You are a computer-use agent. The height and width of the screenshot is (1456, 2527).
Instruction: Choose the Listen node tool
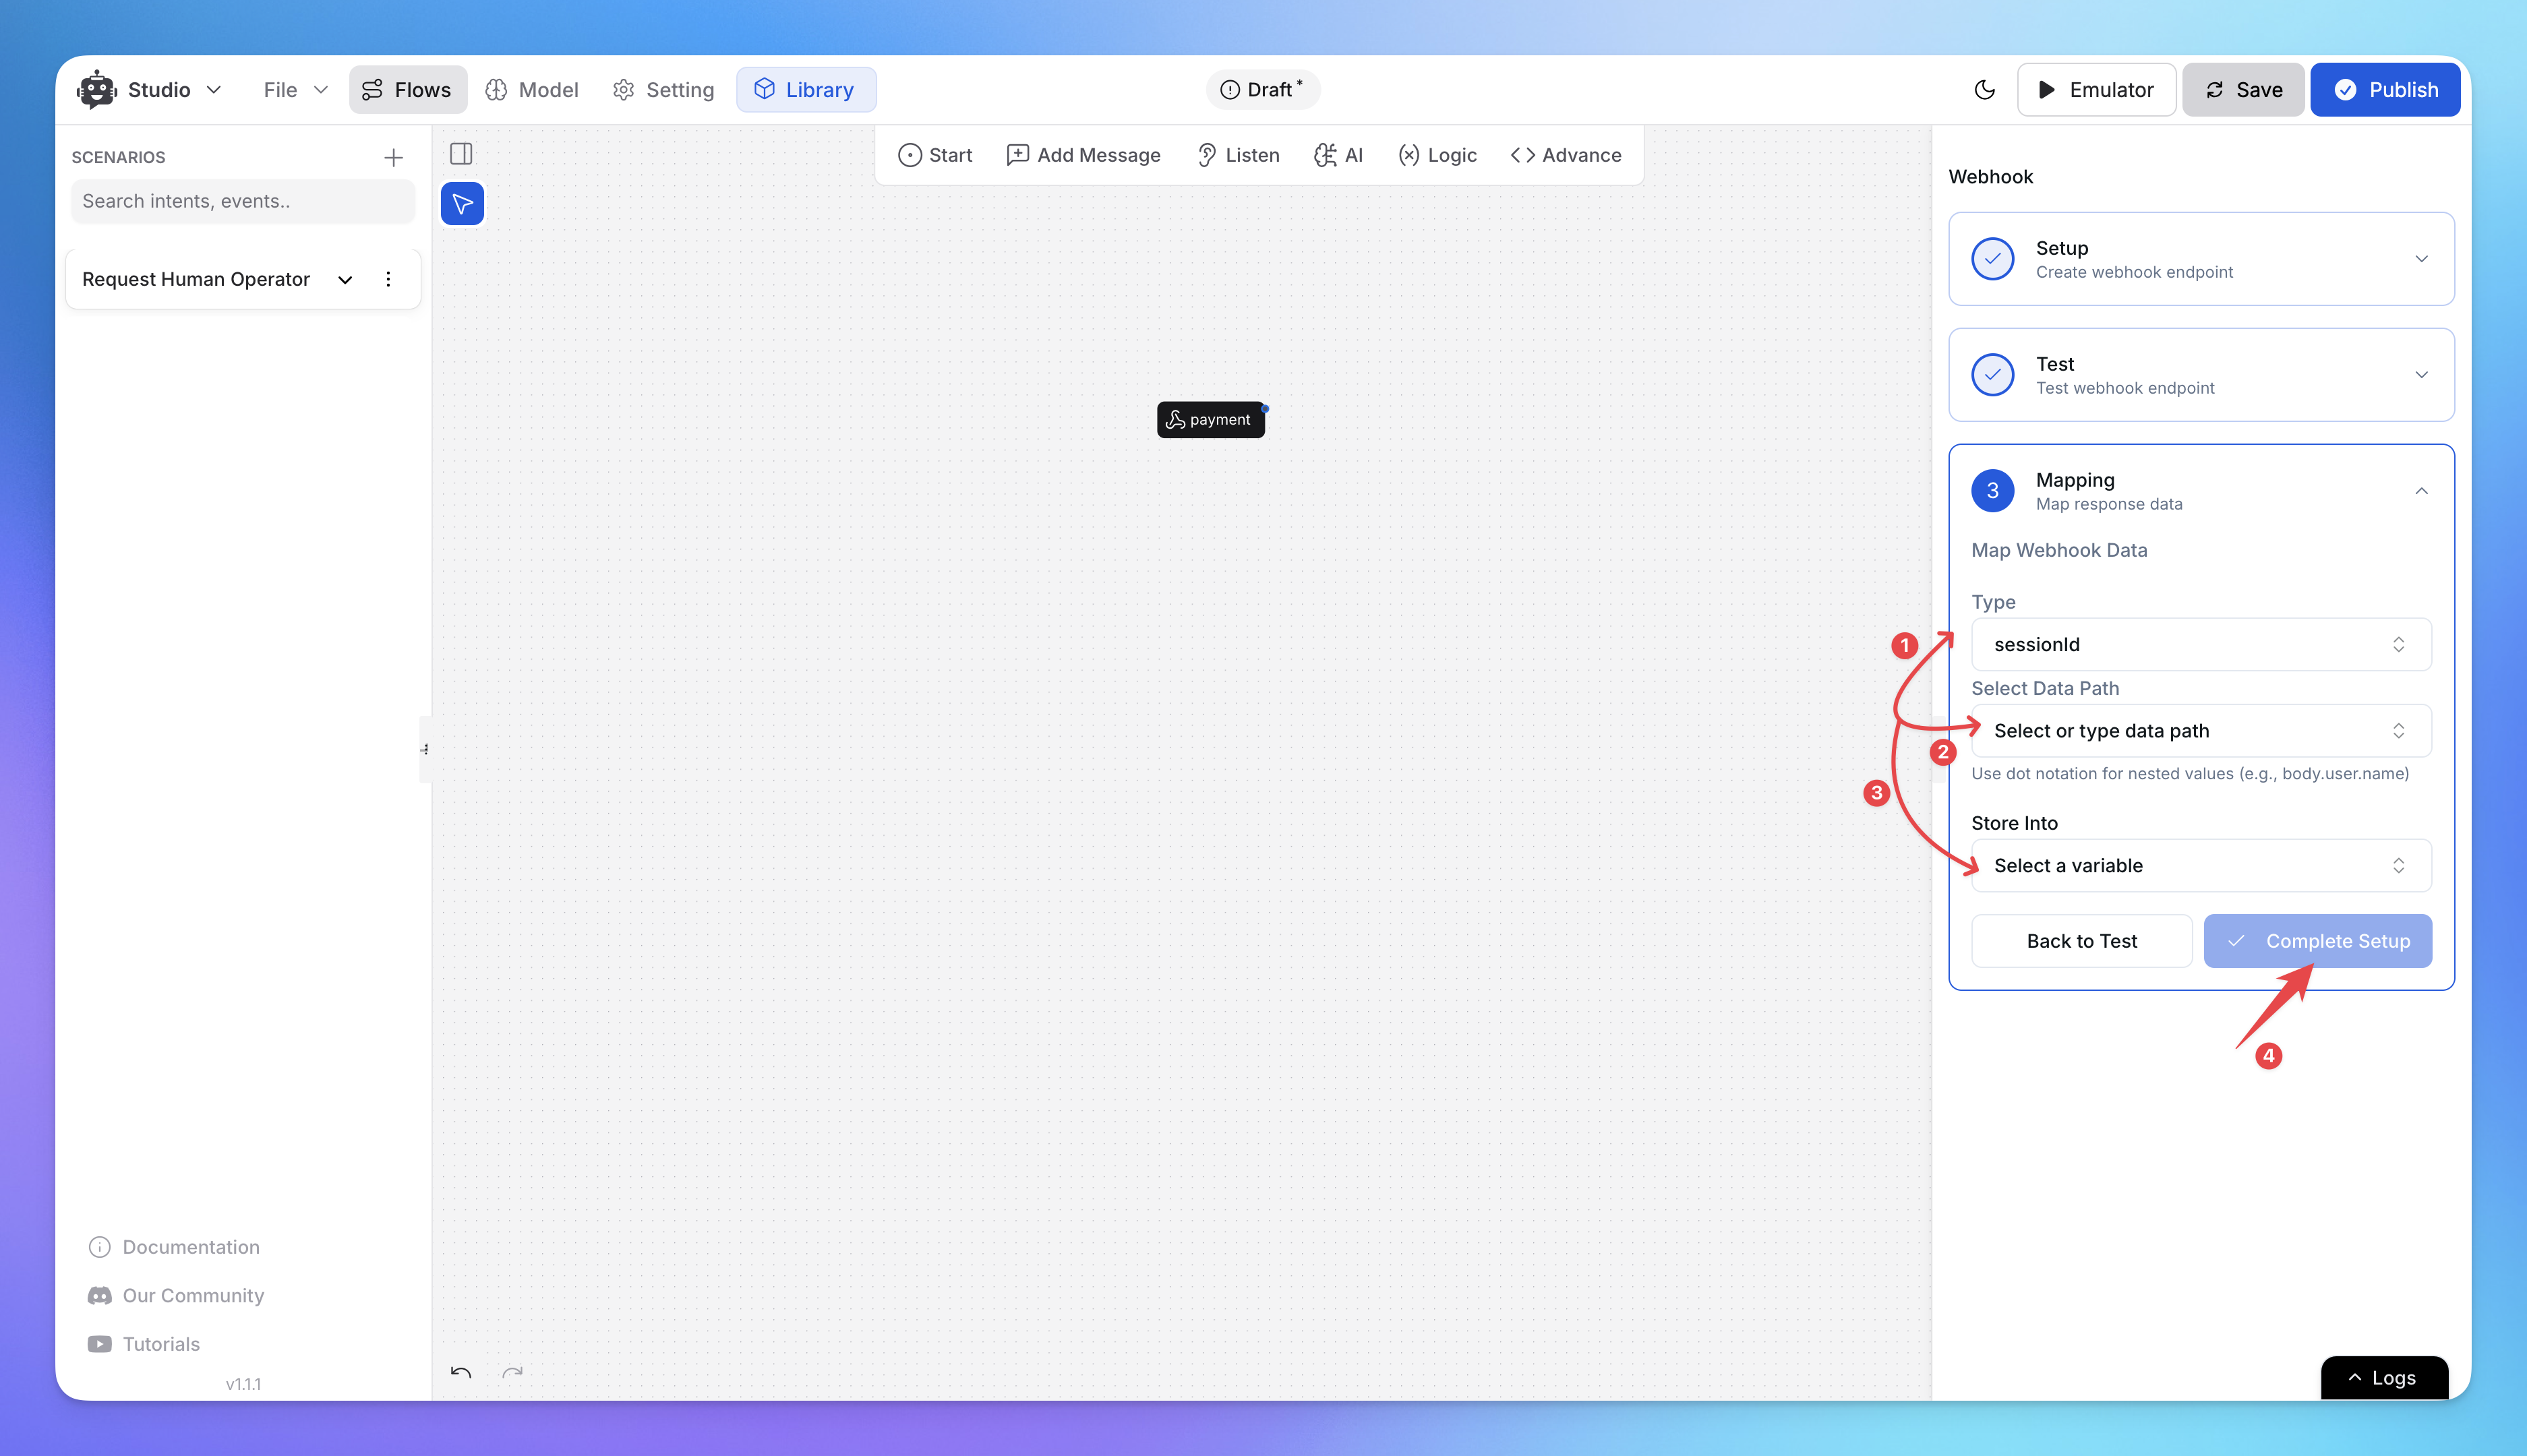coord(1238,155)
